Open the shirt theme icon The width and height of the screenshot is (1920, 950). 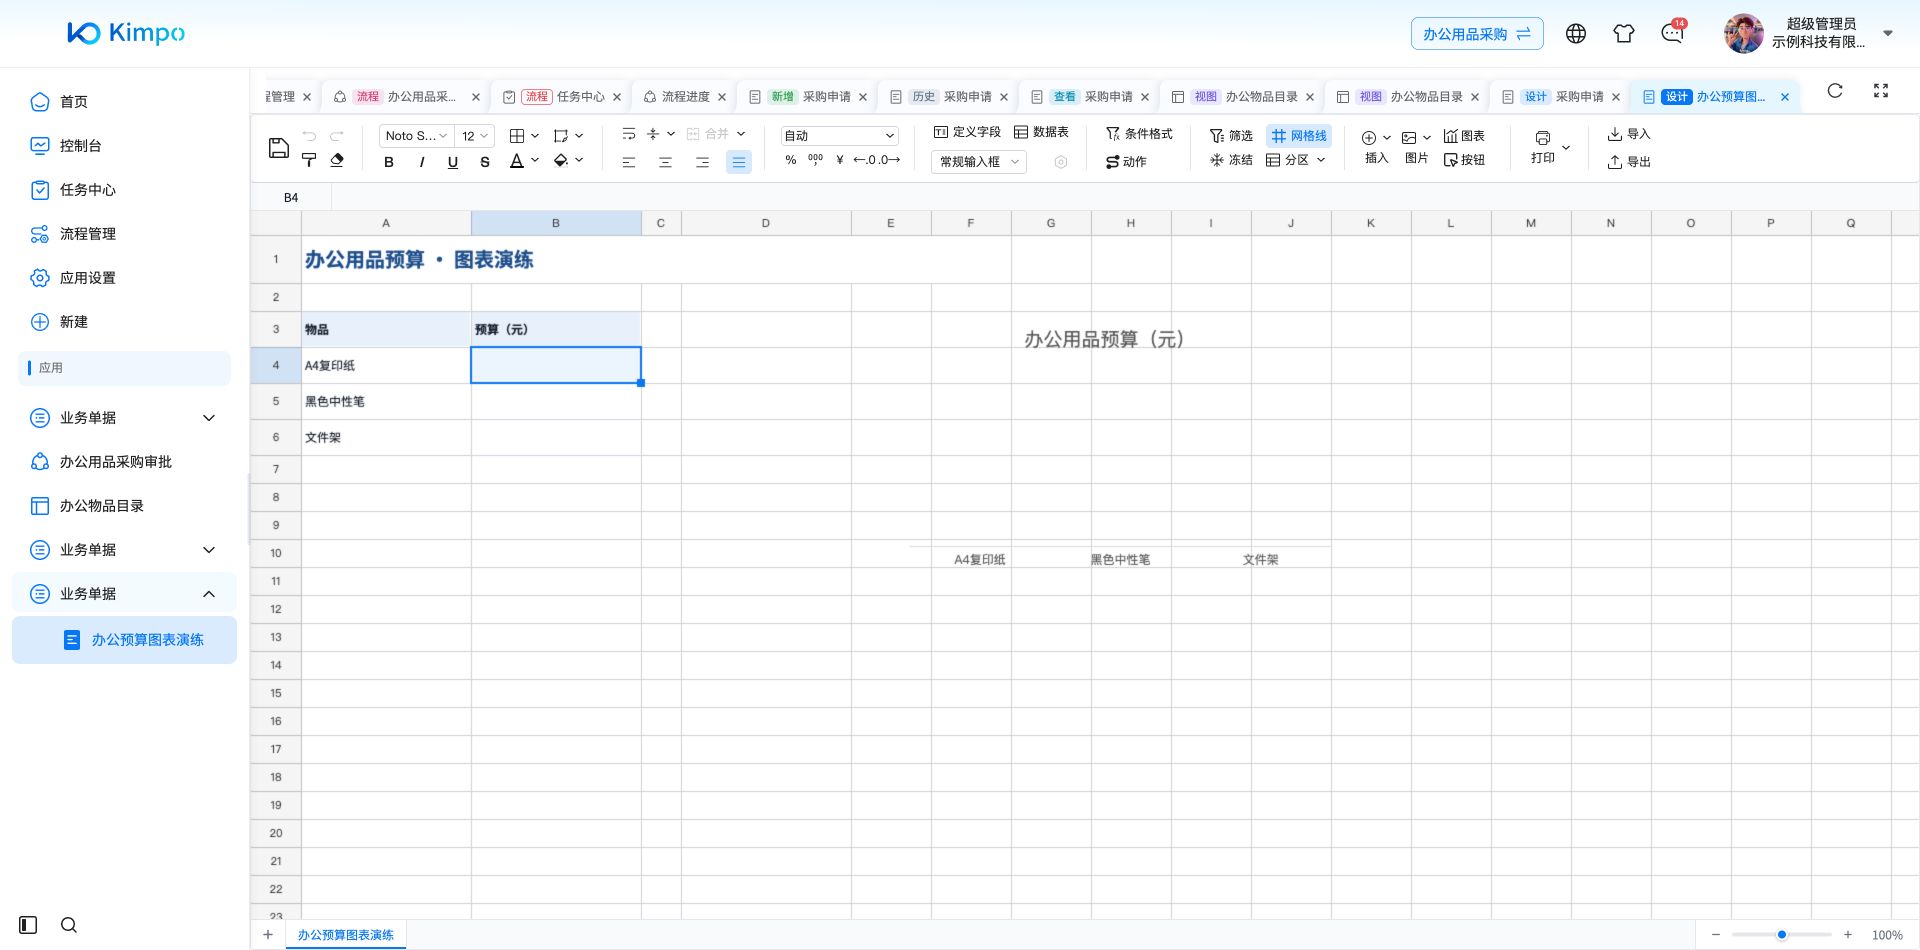tap(1624, 34)
